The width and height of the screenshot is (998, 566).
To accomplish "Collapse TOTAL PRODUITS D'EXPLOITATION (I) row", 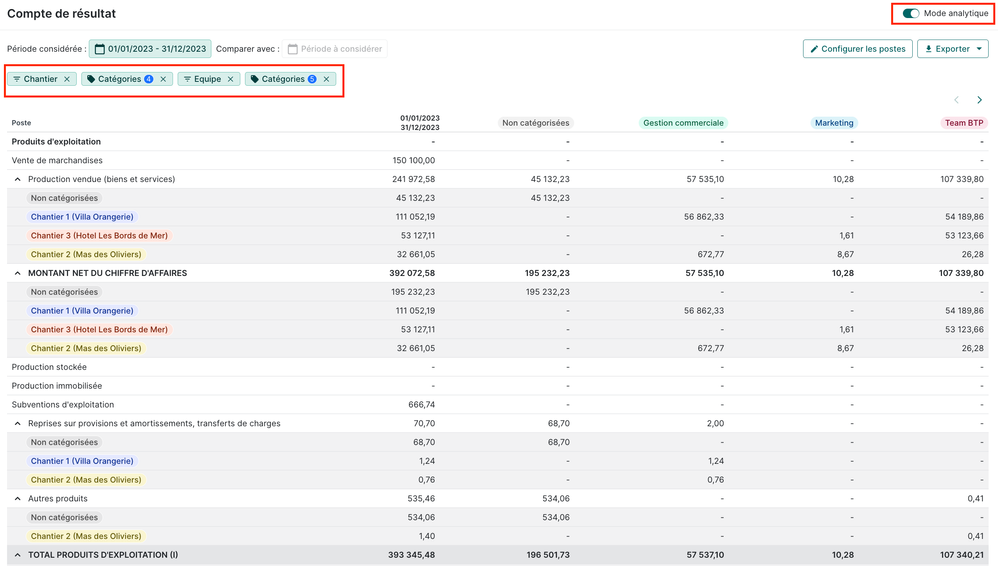I will pyautogui.click(x=17, y=555).
